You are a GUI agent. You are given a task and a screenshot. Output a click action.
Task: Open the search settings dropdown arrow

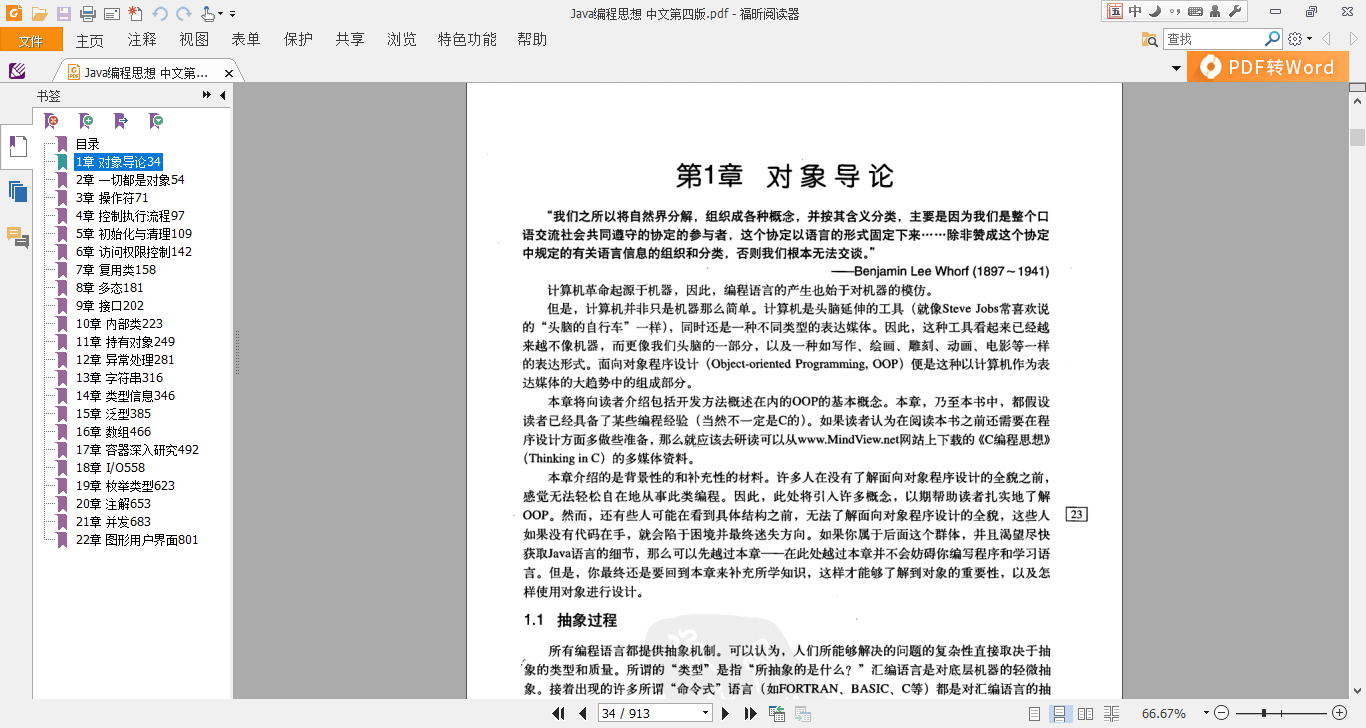(1309, 39)
